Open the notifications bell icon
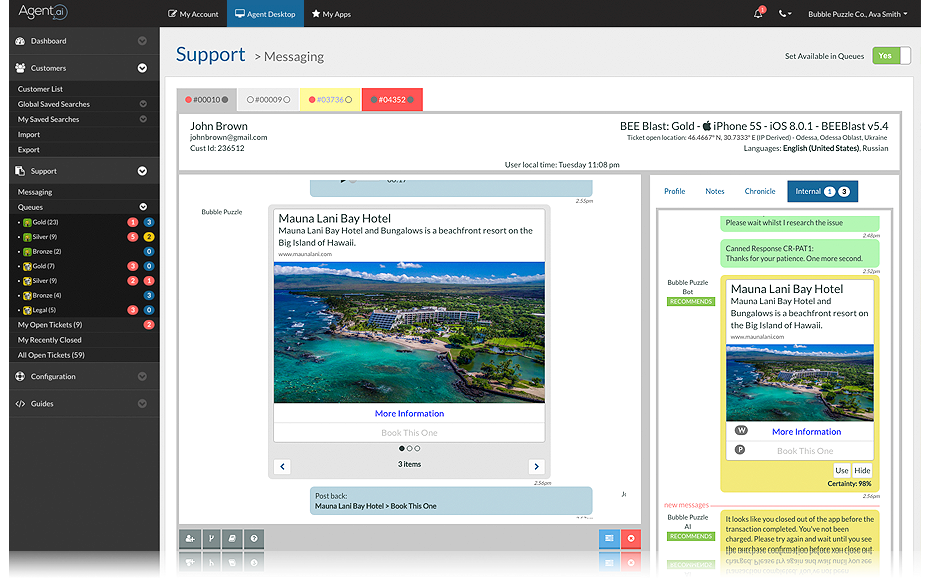 [758, 13]
